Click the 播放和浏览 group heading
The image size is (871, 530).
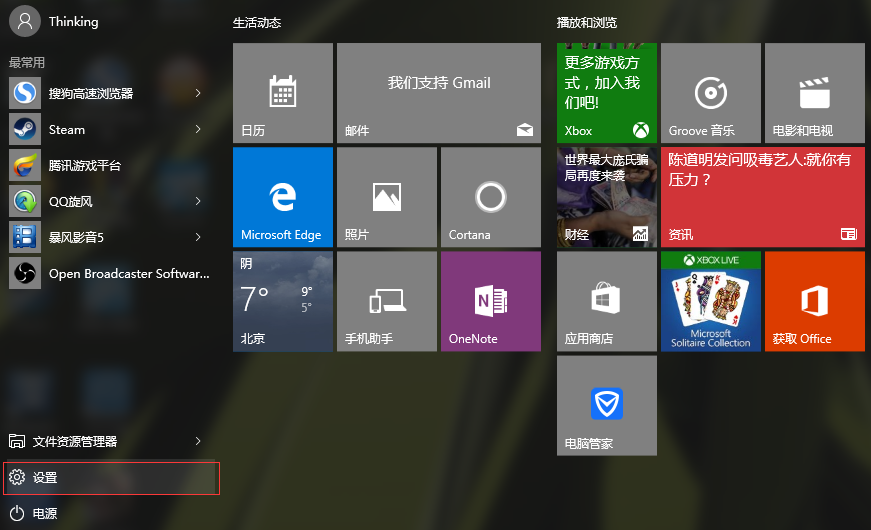tap(587, 23)
